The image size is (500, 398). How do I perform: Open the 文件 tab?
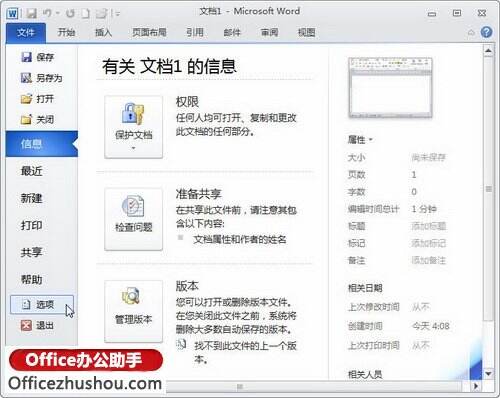click(26, 32)
